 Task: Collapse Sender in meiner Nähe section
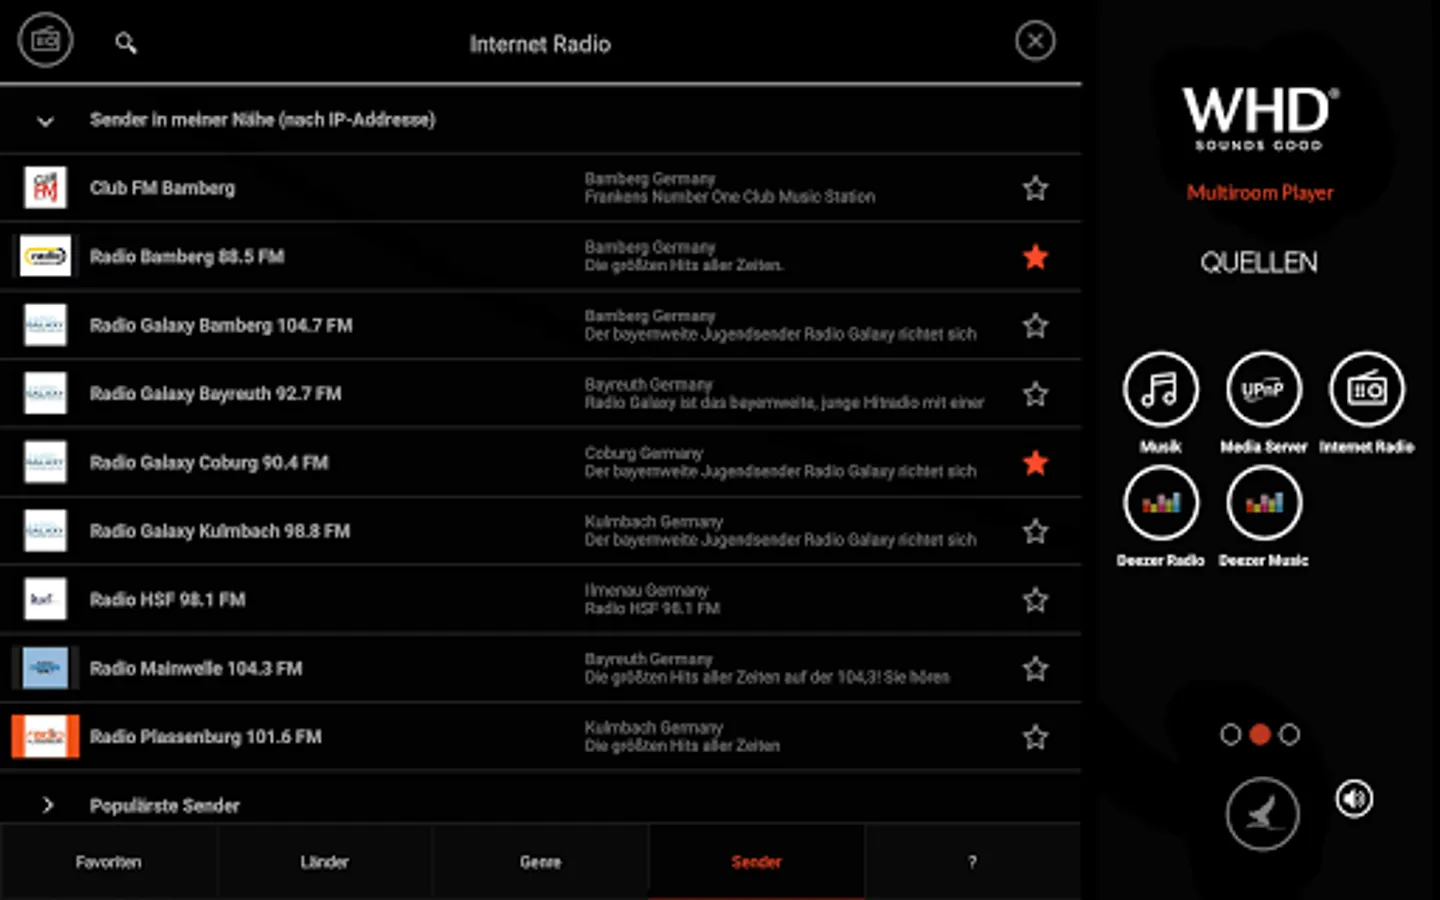coord(45,121)
